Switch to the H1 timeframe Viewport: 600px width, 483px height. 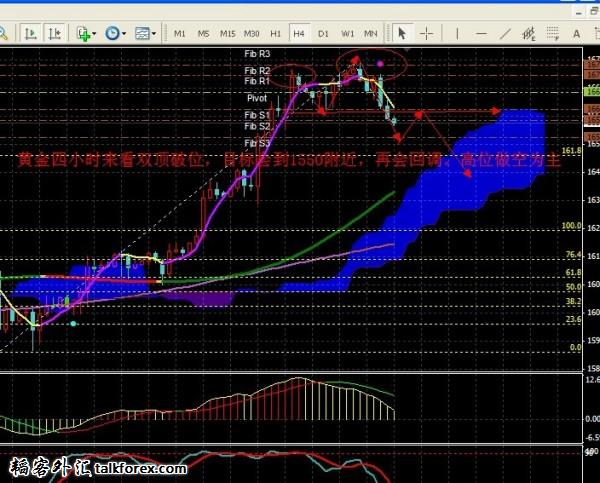(275, 34)
